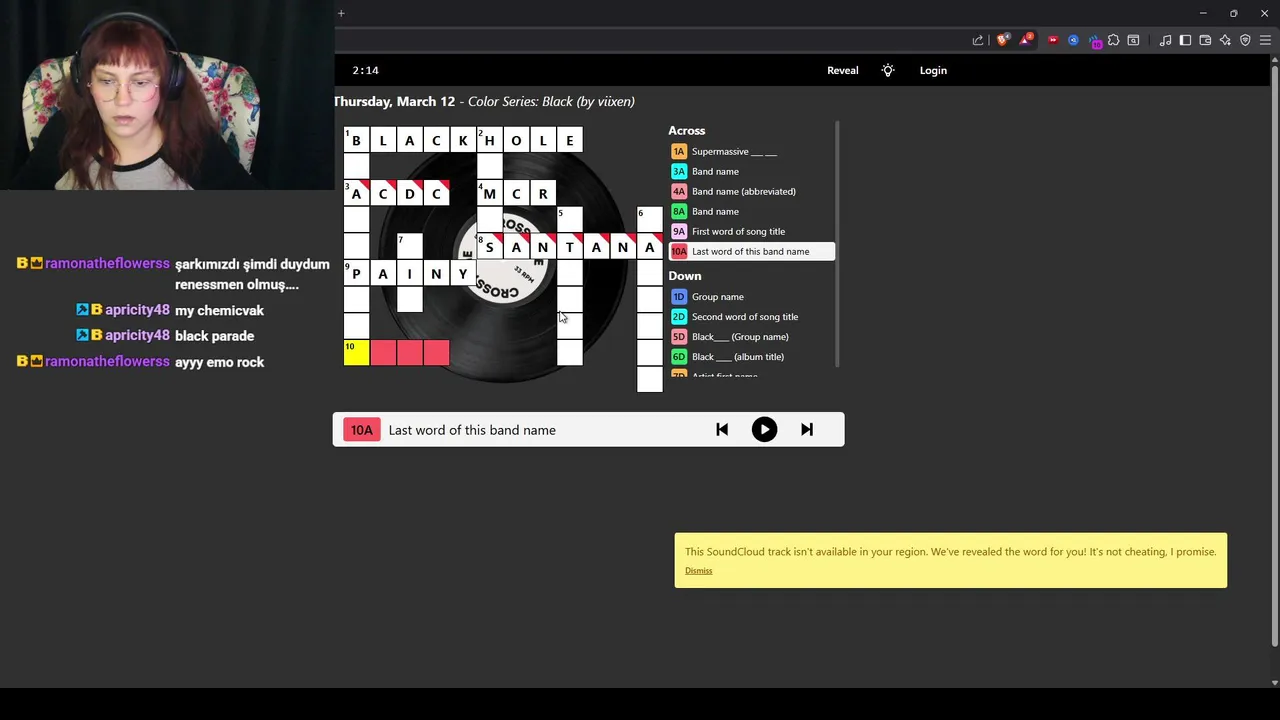The height and width of the screenshot is (720, 1280).
Task: Dismiss the SoundCloud region notice
Action: point(699,570)
